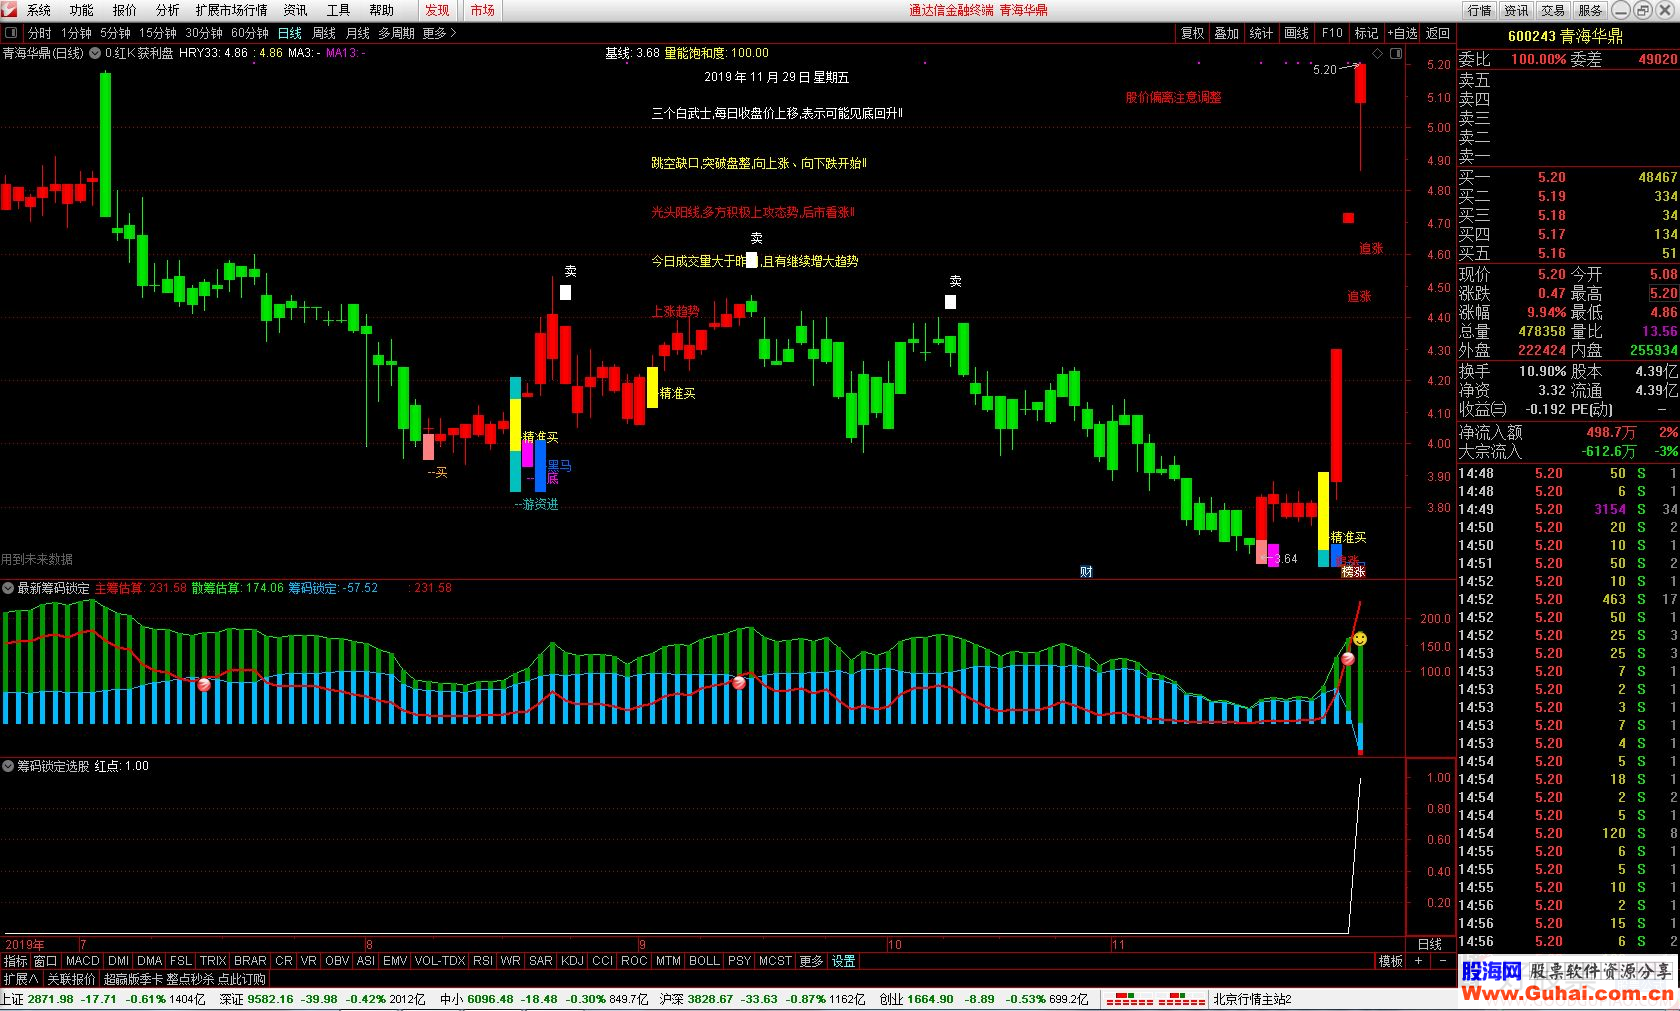1680x1011 pixels.
Task: Switch to the 市场 tab
Action: pos(483,10)
